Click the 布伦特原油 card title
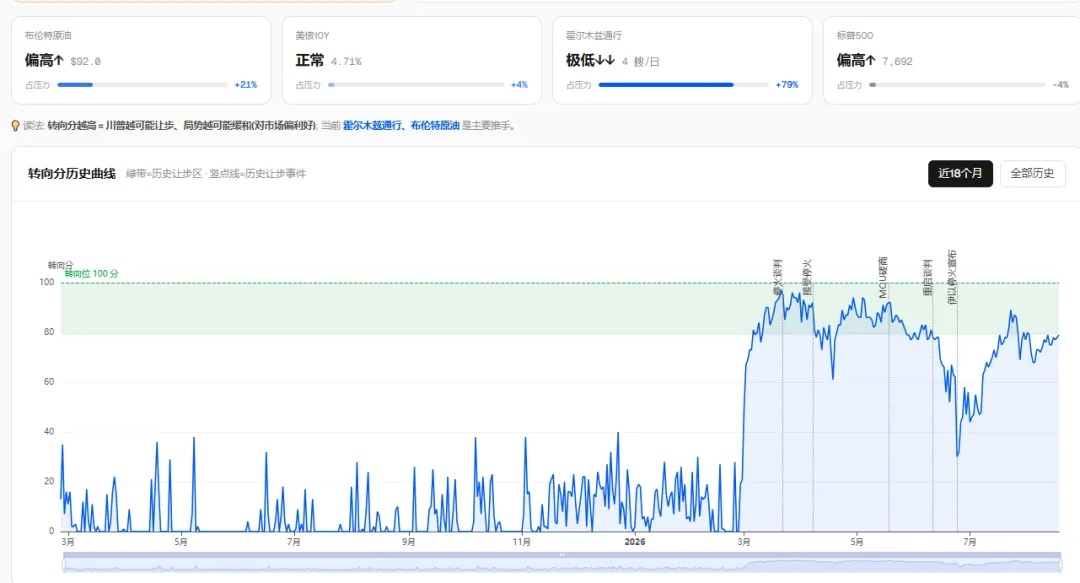The width and height of the screenshot is (1080, 583). [x=48, y=35]
